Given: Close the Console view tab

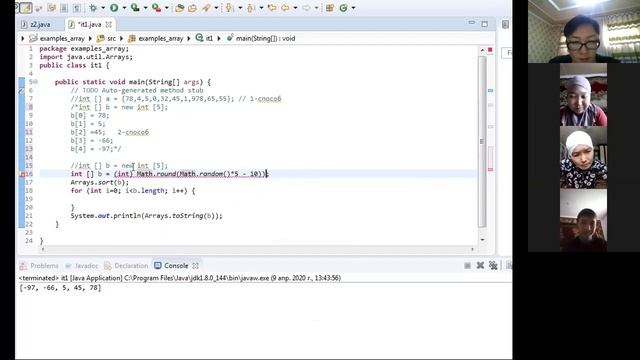Looking at the screenshot, I should point(196,266).
